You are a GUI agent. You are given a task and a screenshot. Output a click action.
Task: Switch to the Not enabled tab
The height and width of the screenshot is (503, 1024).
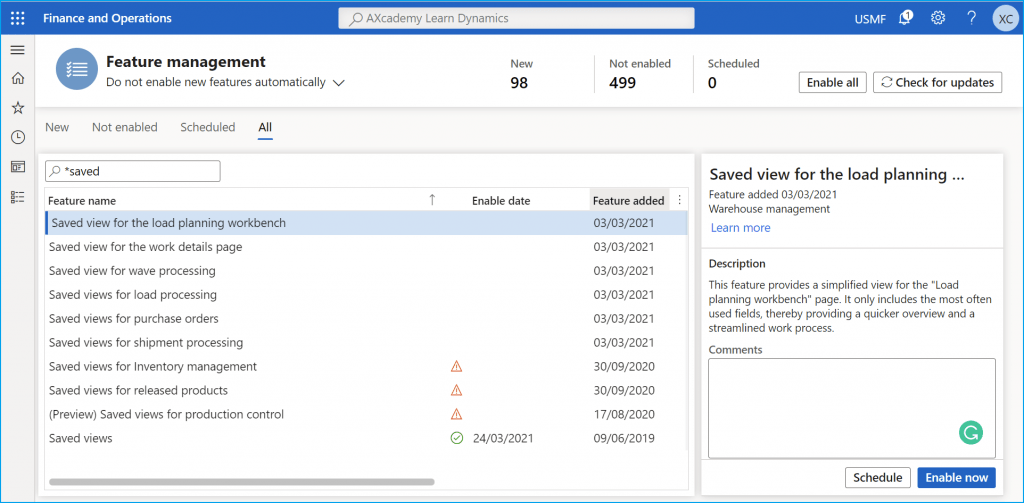coord(125,127)
